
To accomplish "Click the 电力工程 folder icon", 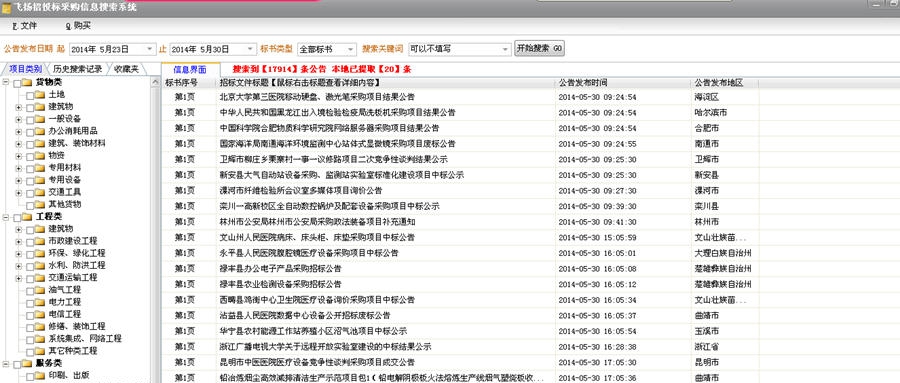I will (40, 302).
